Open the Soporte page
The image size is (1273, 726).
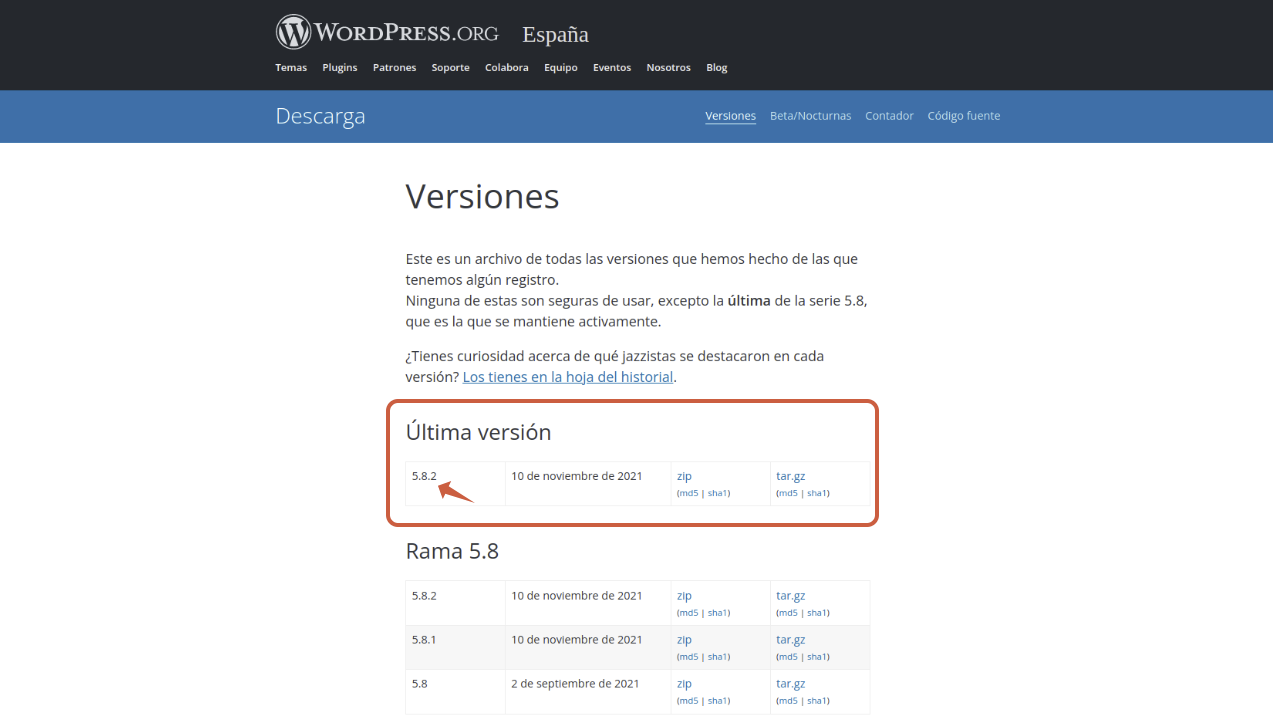coord(450,68)
